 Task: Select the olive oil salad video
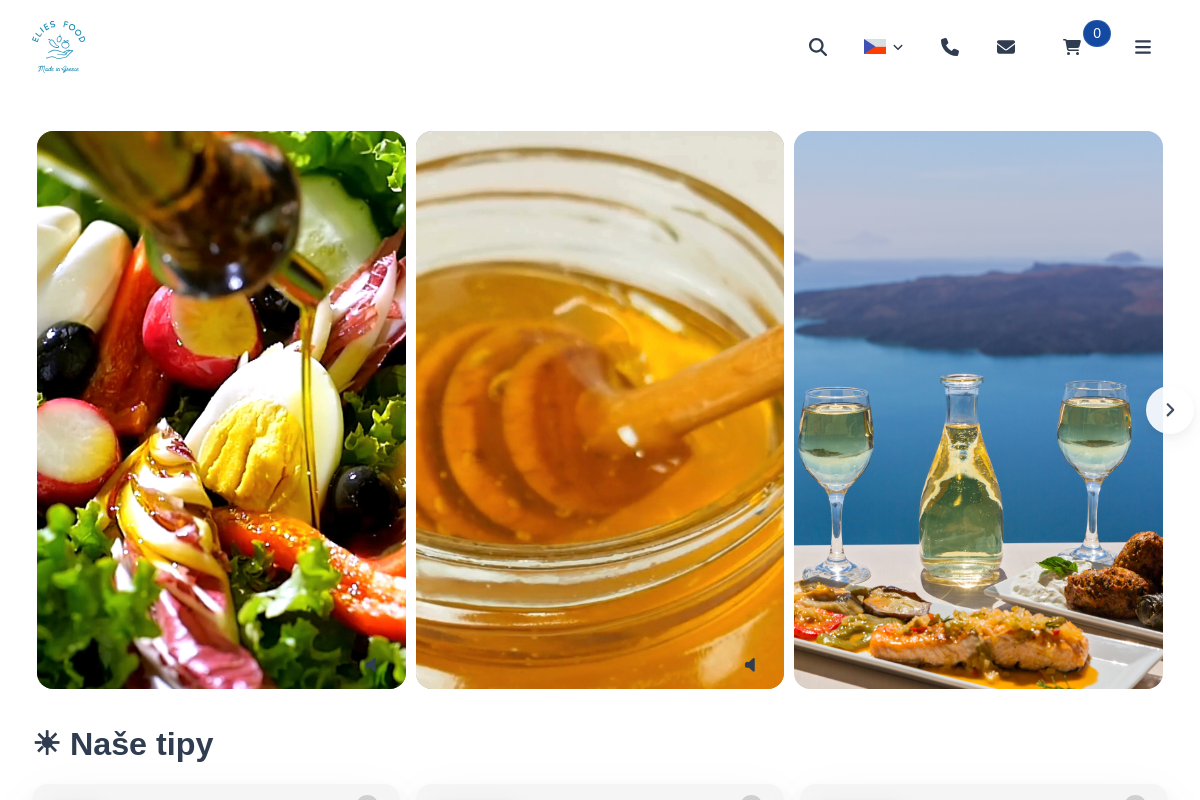(x=221, y=410)
